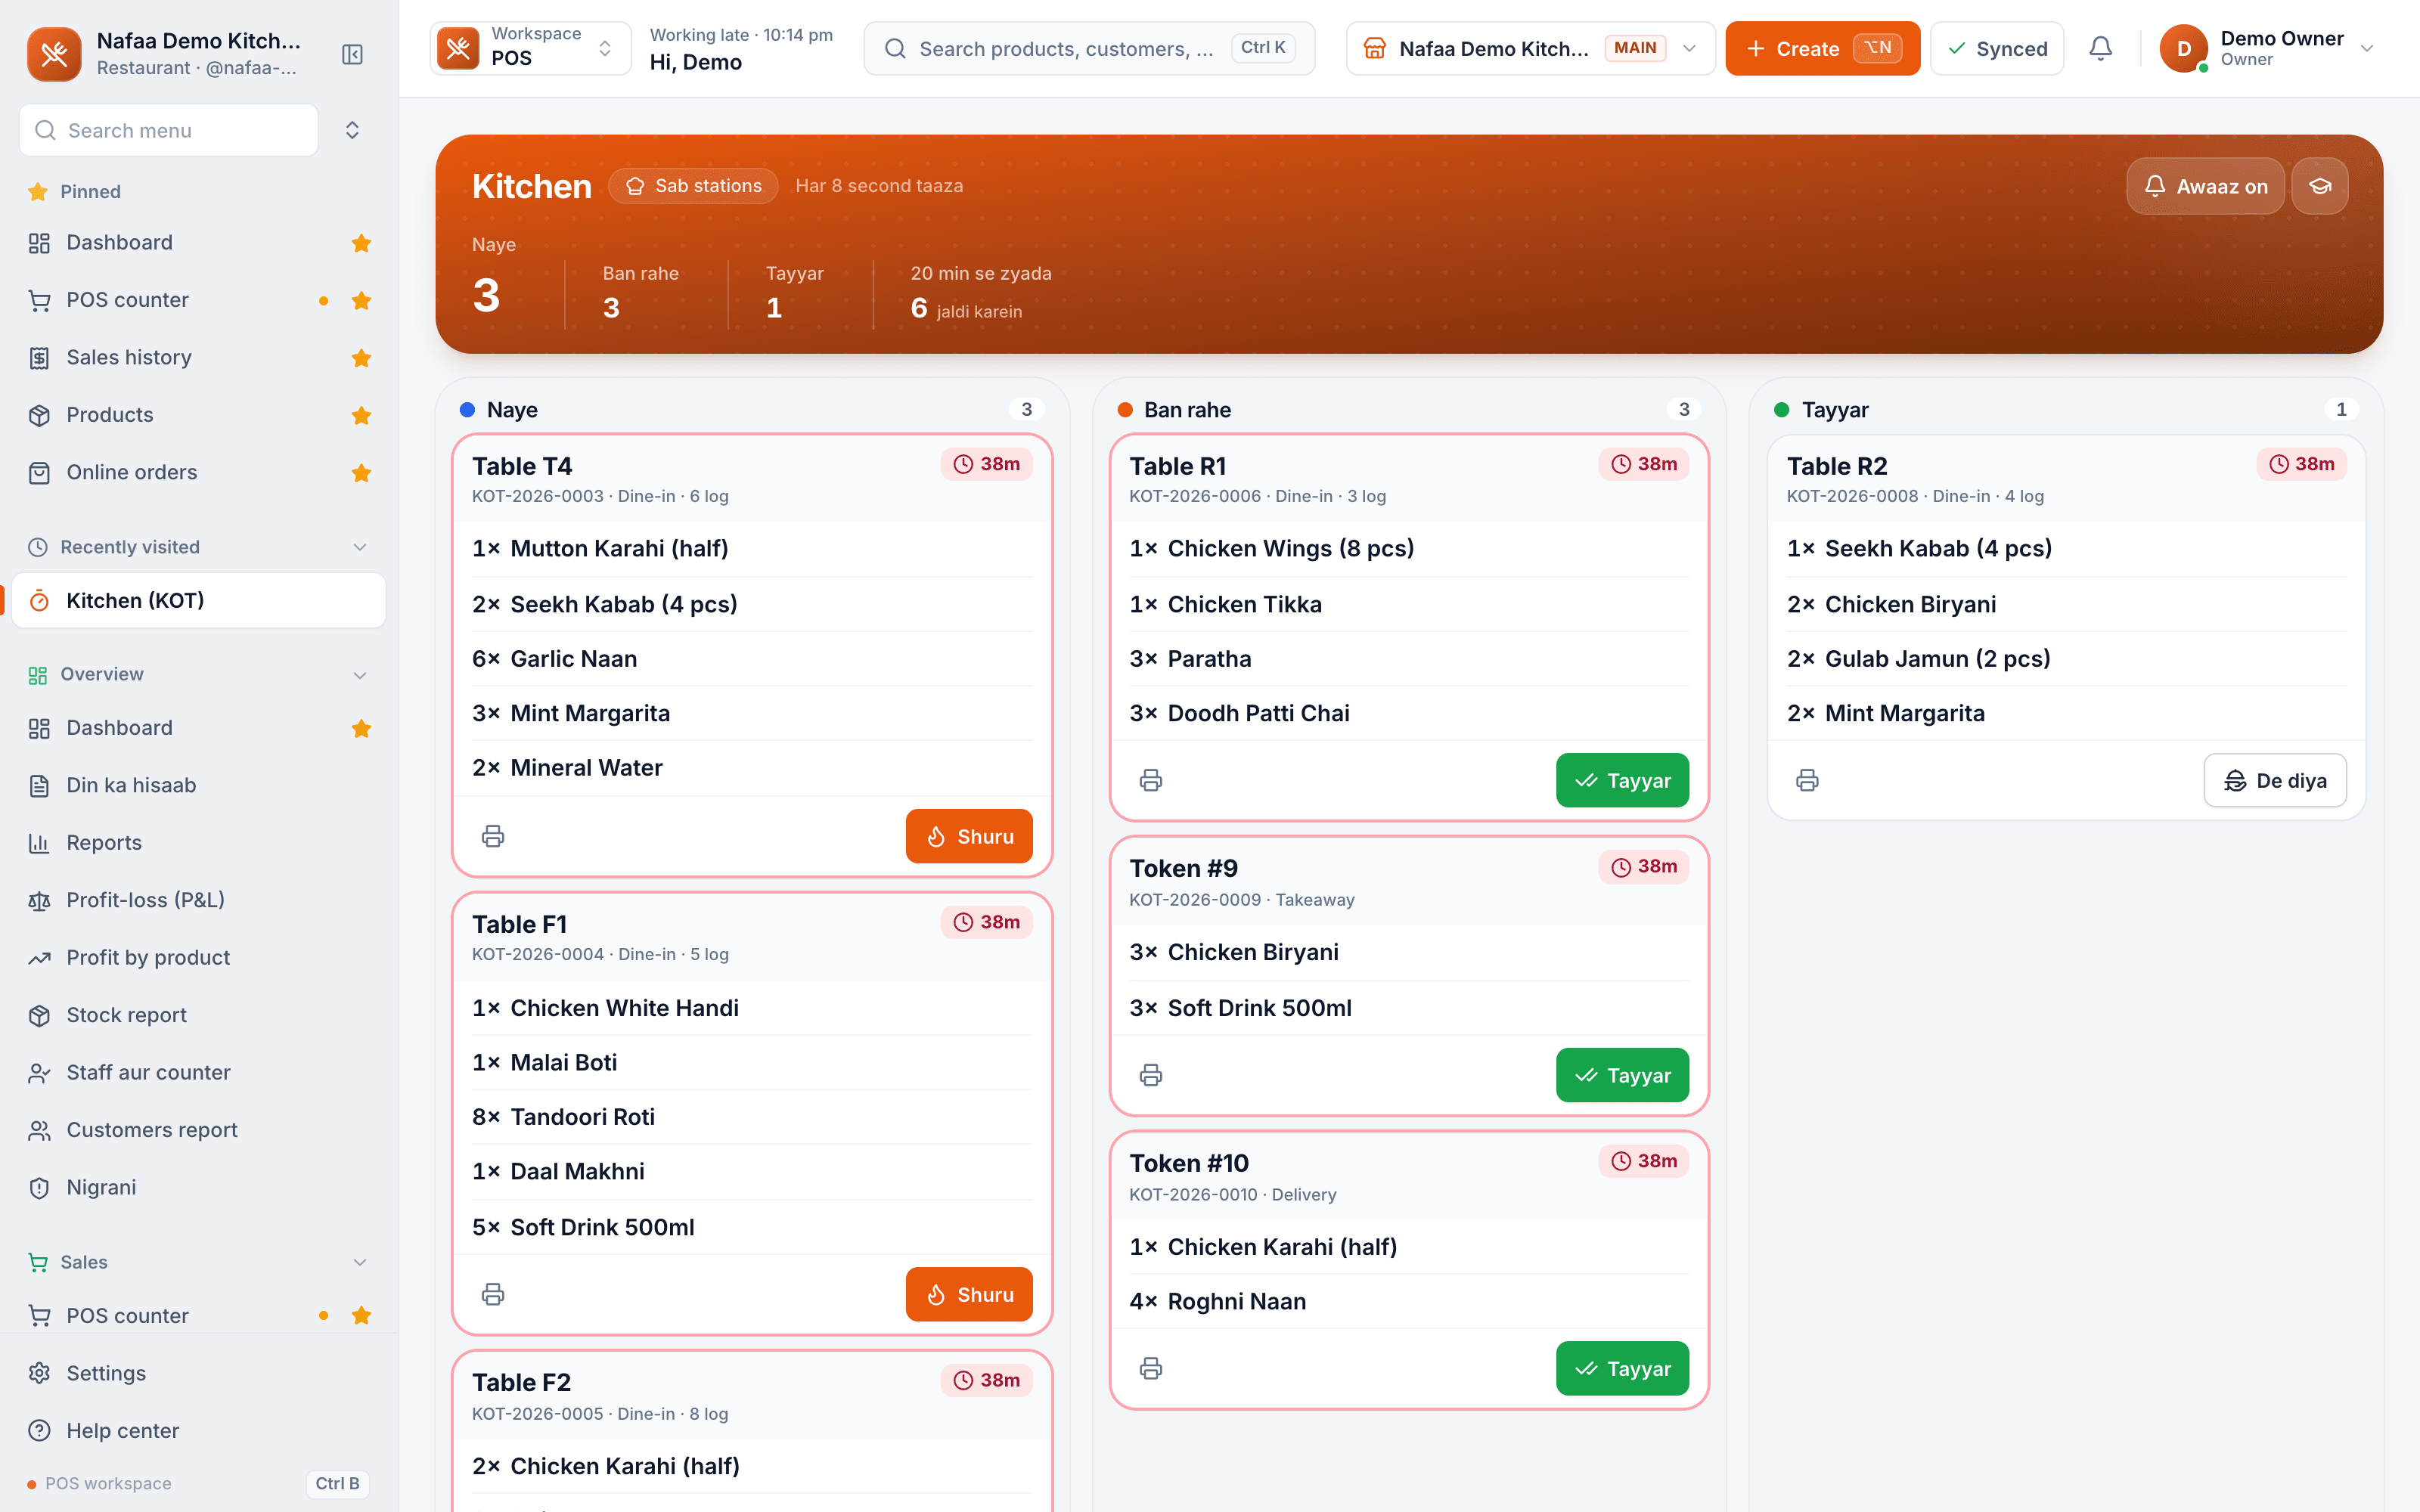
Task: Toggle sidebar menu expand-collapse arrows
Action: point(352,130)
